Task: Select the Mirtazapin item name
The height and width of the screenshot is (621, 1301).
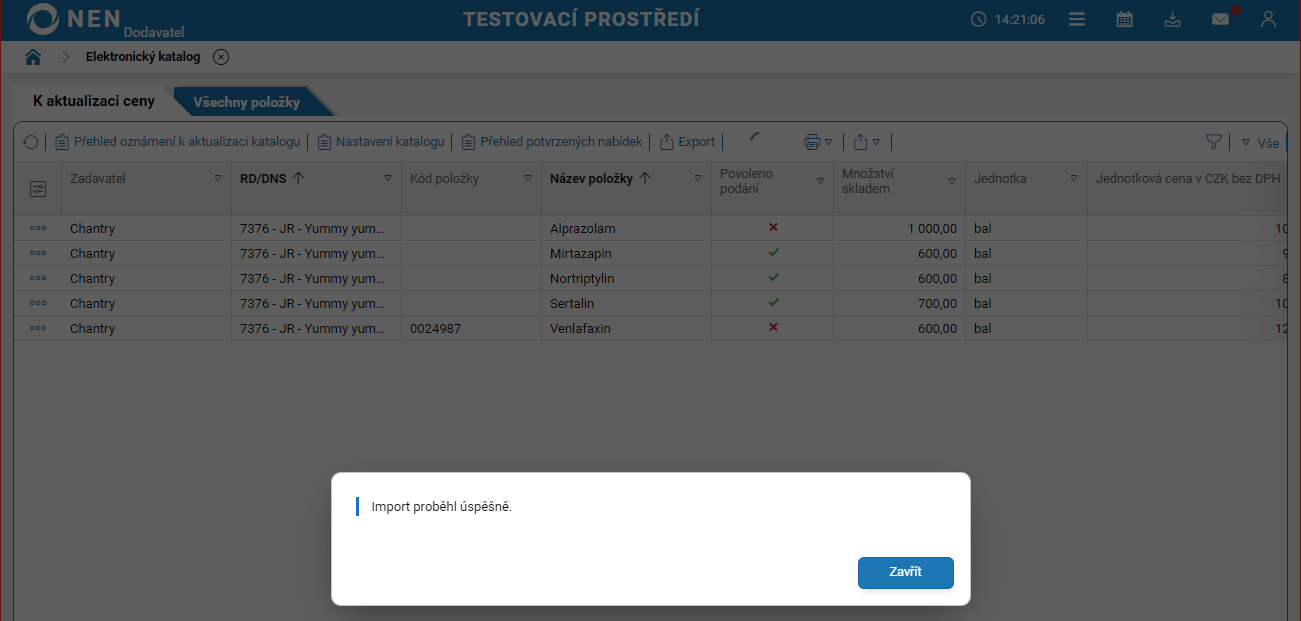Action: (x=581, y=254)
